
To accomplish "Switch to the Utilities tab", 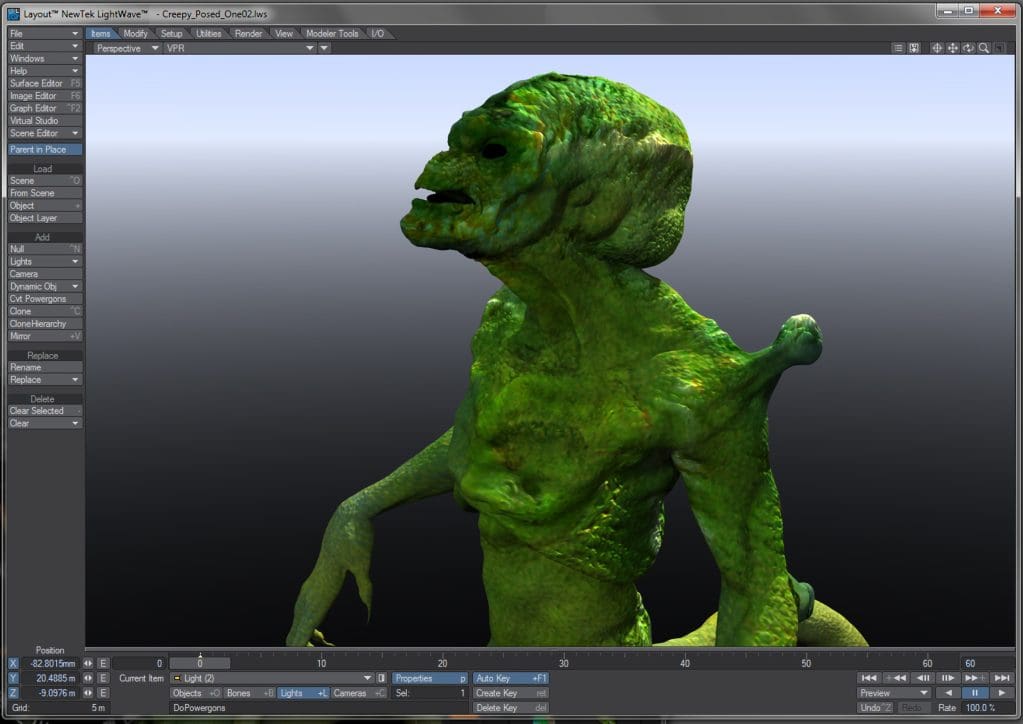I will click(x=209, y=33).
